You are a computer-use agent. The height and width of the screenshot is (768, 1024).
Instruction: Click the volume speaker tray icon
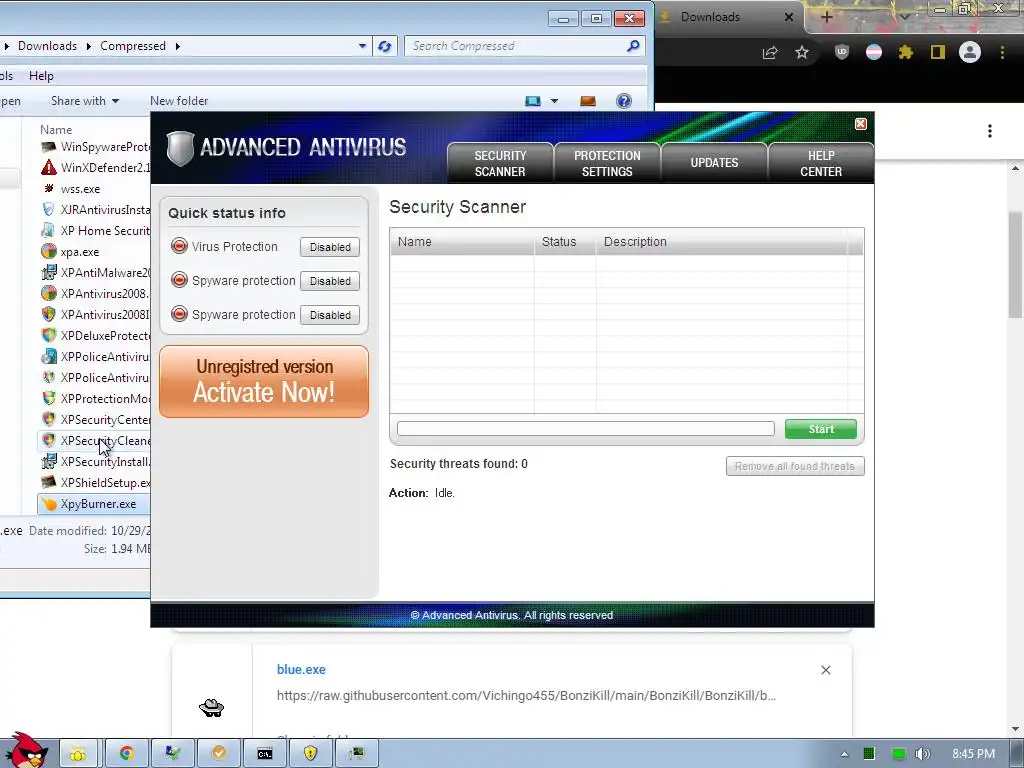(x=922, y=754)
